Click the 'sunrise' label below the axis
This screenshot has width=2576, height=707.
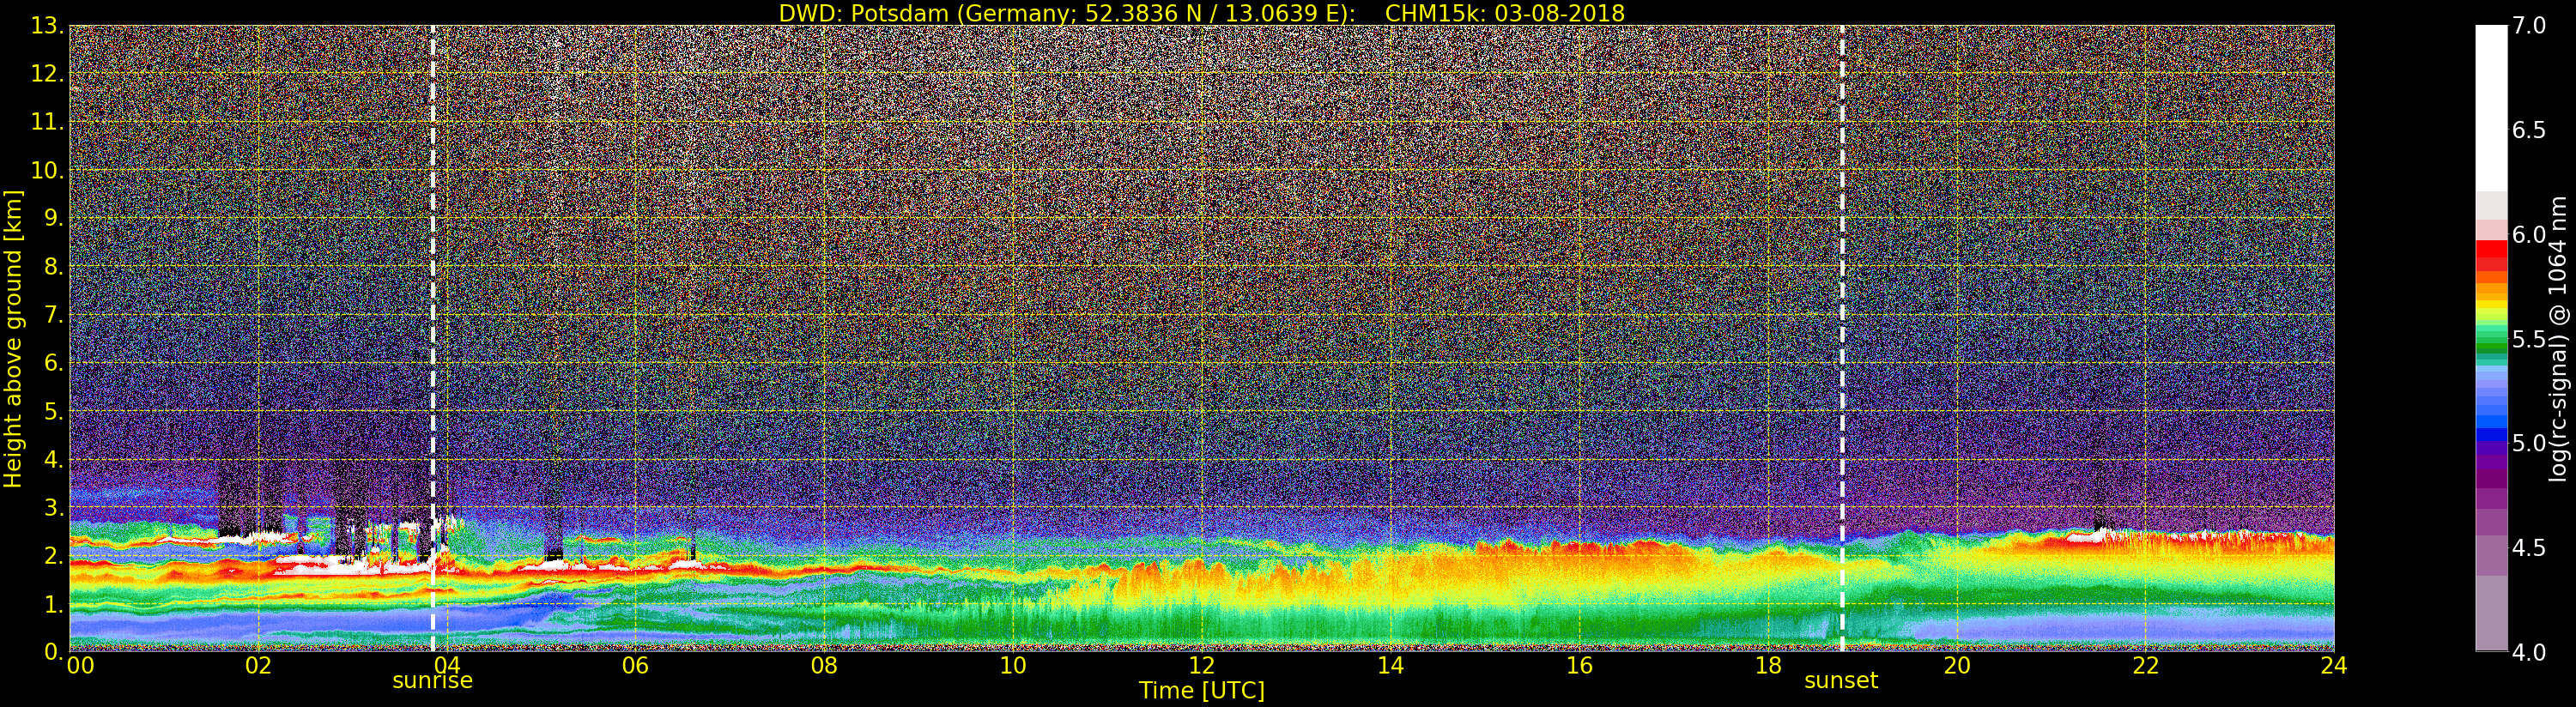coord(432,681)
